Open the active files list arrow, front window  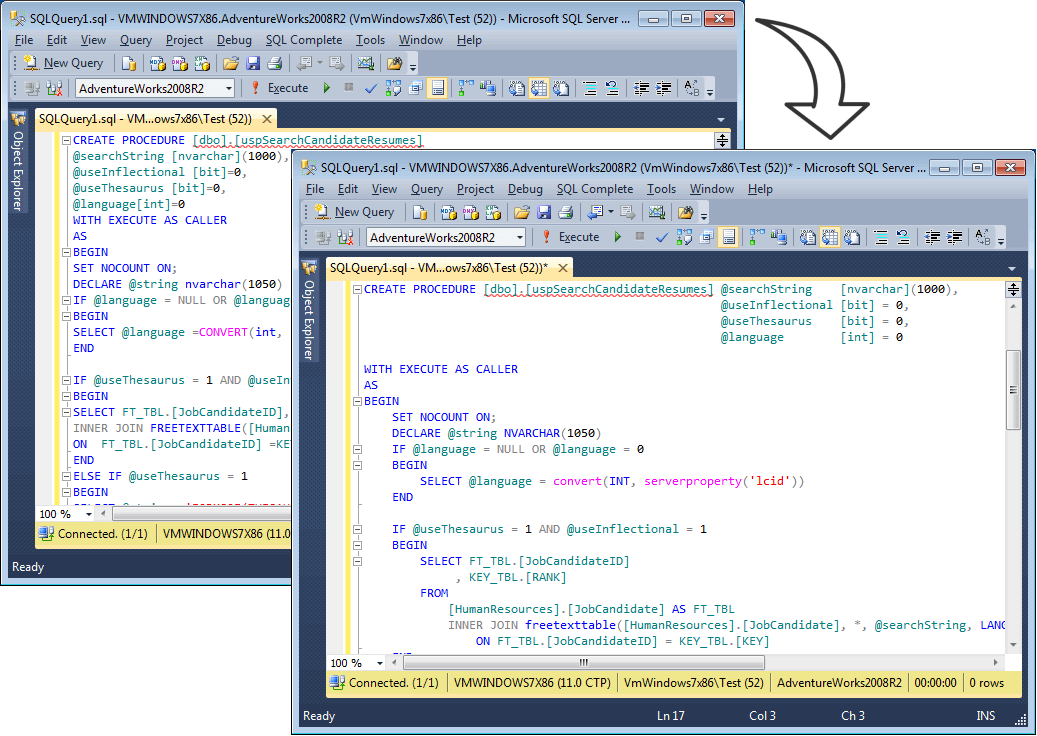[1012, 268]
